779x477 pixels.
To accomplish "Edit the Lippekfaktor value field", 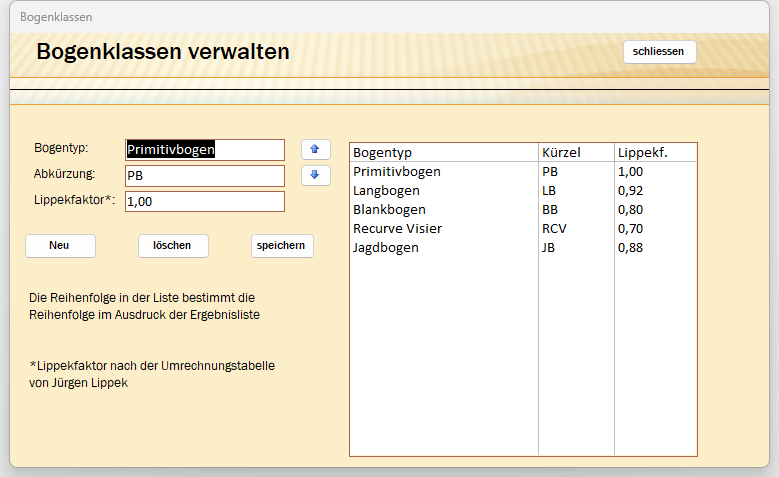I will (205, 202).
